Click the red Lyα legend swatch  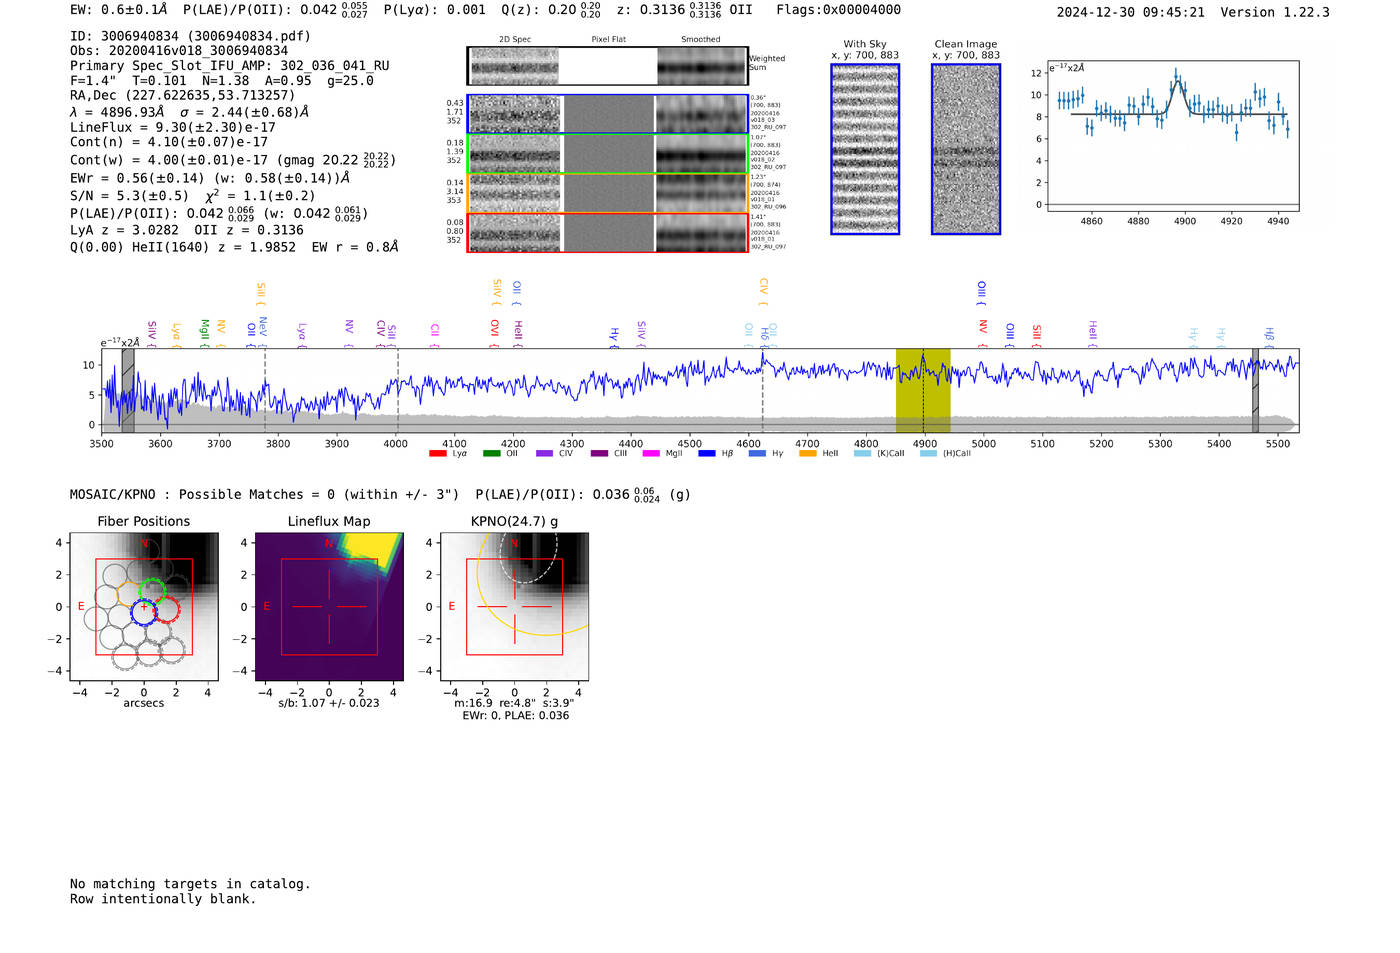coord(437,454)
